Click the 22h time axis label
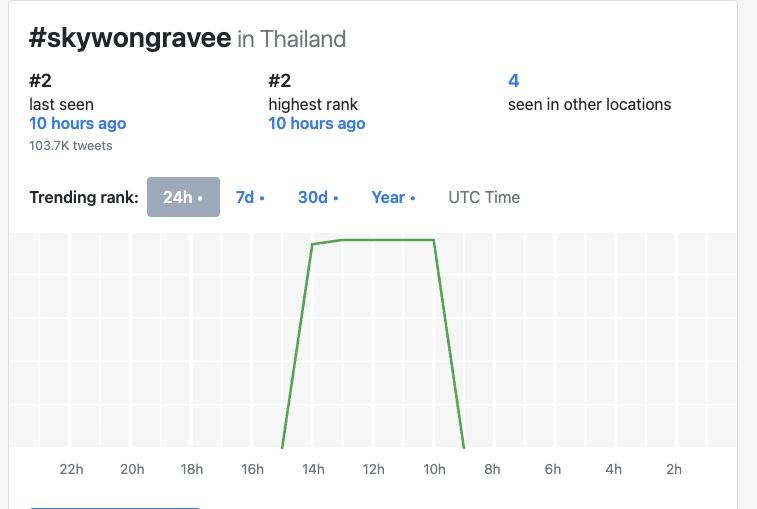The height and width of the screenshot is (509, 757). pos(72,469)
